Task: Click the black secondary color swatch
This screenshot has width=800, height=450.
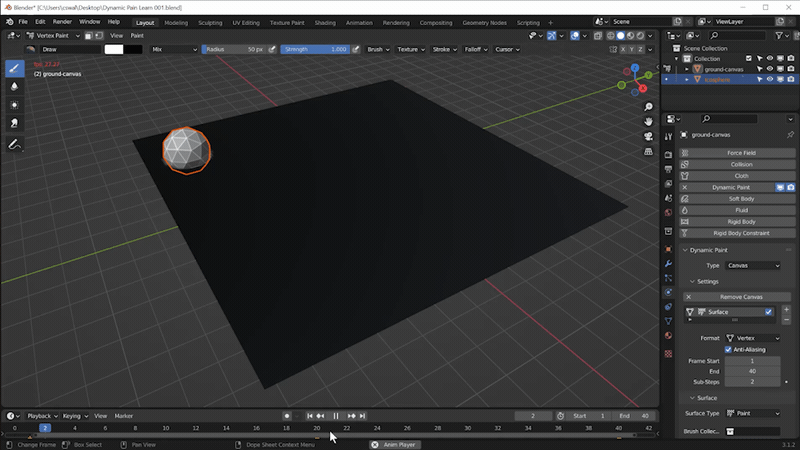Action: [x=133, y=49]
